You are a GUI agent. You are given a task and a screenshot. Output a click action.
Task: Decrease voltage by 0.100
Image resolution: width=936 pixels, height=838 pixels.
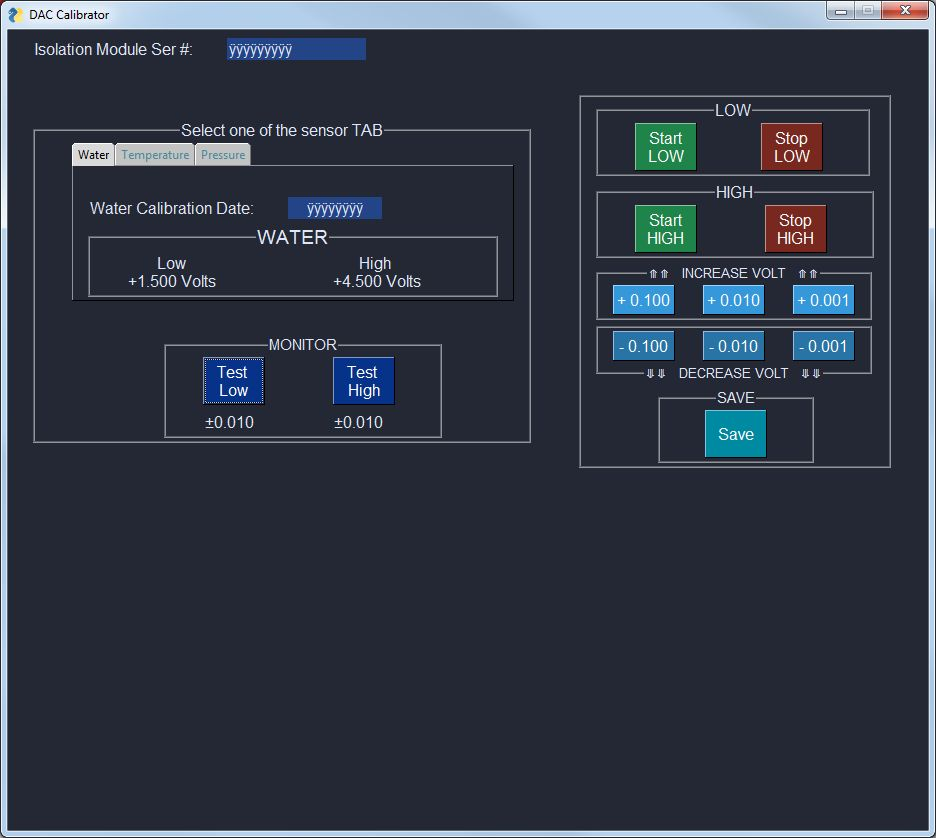pyautogui.click(x=643, y=346)
